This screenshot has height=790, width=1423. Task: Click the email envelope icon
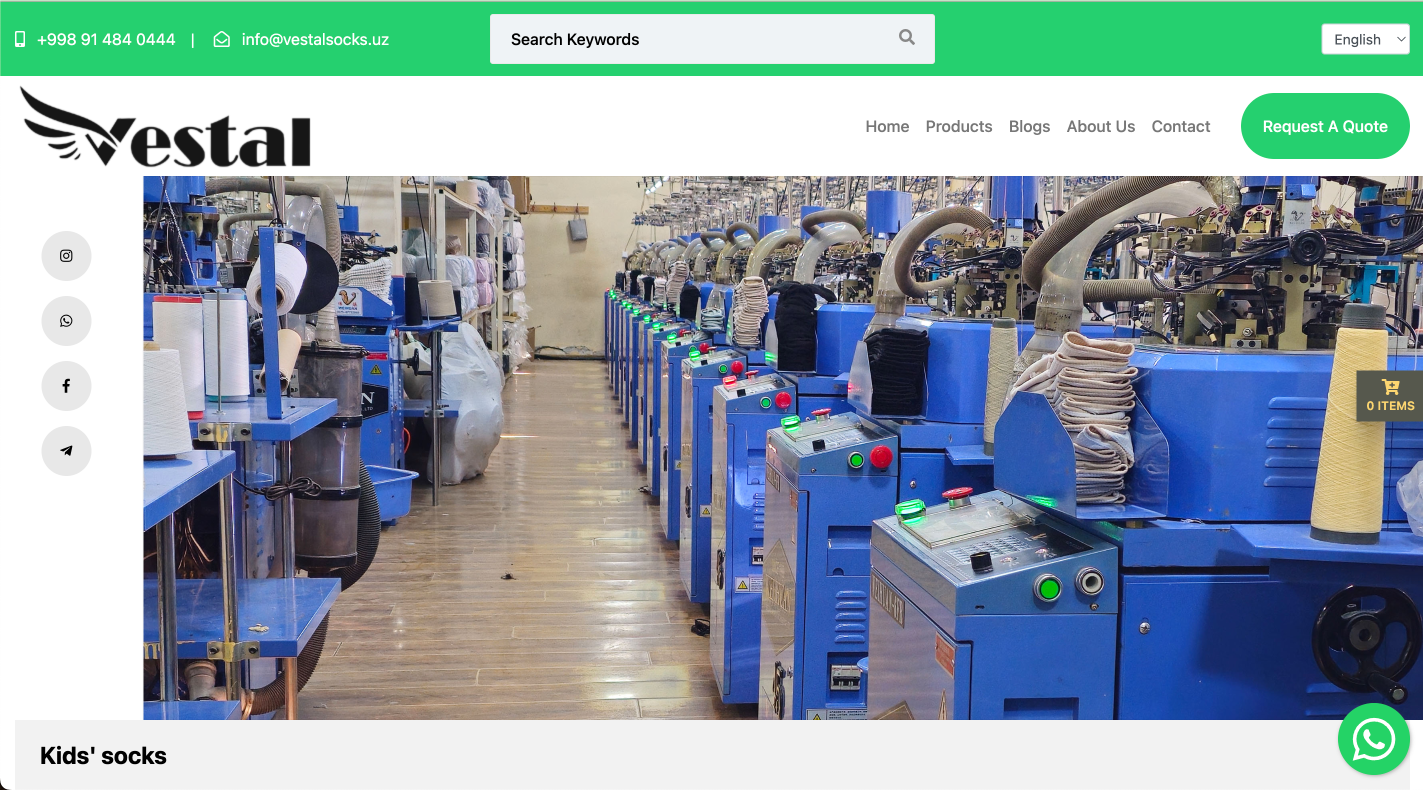coord(222,40)
